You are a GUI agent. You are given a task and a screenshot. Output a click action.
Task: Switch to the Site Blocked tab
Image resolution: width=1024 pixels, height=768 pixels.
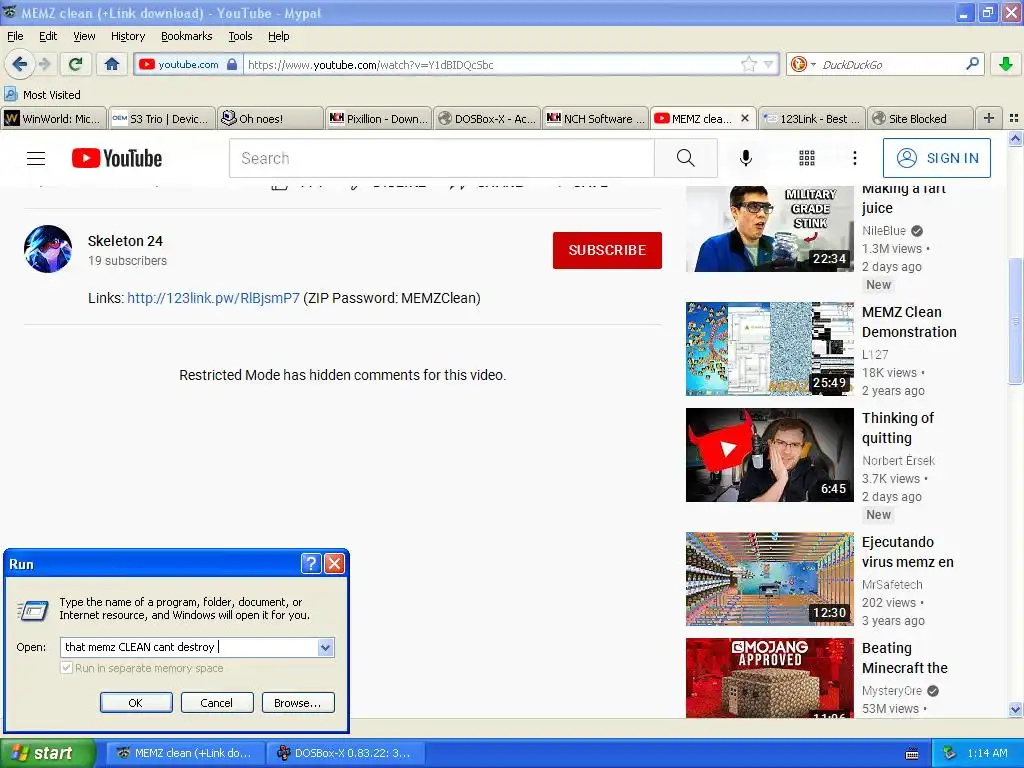(x=920, y=118)
